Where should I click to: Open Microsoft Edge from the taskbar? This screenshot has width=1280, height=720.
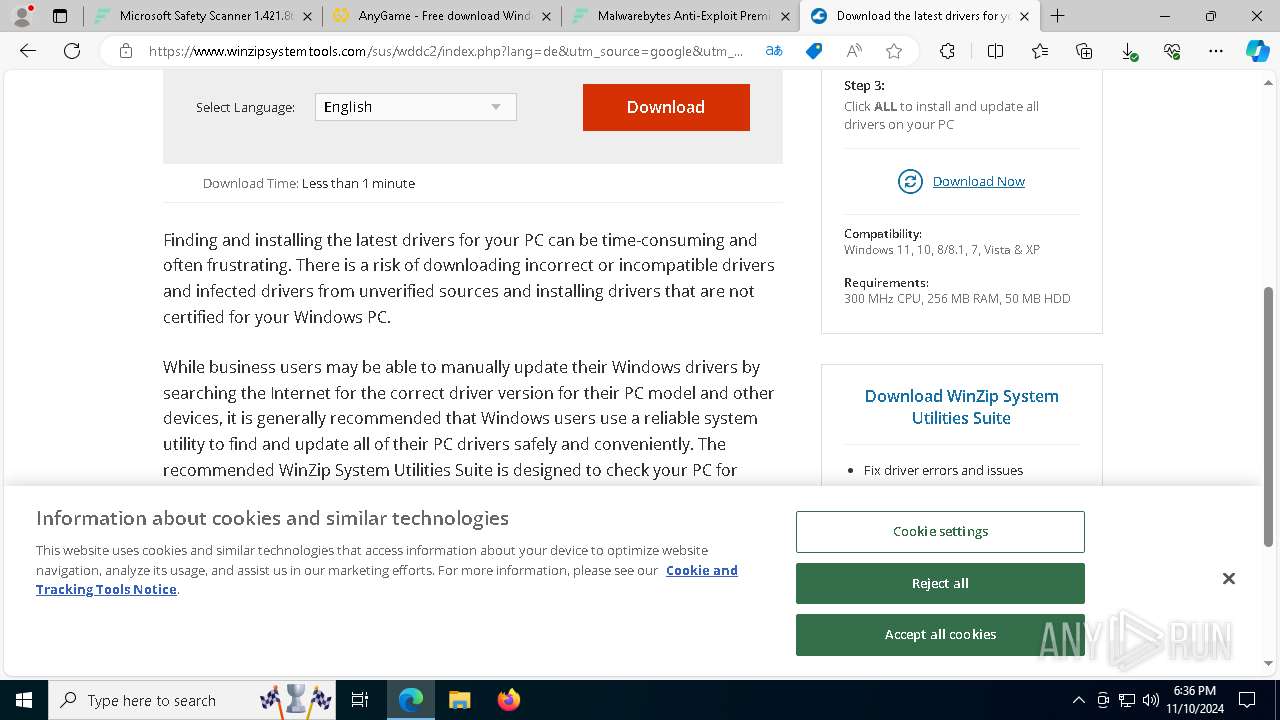411,700
